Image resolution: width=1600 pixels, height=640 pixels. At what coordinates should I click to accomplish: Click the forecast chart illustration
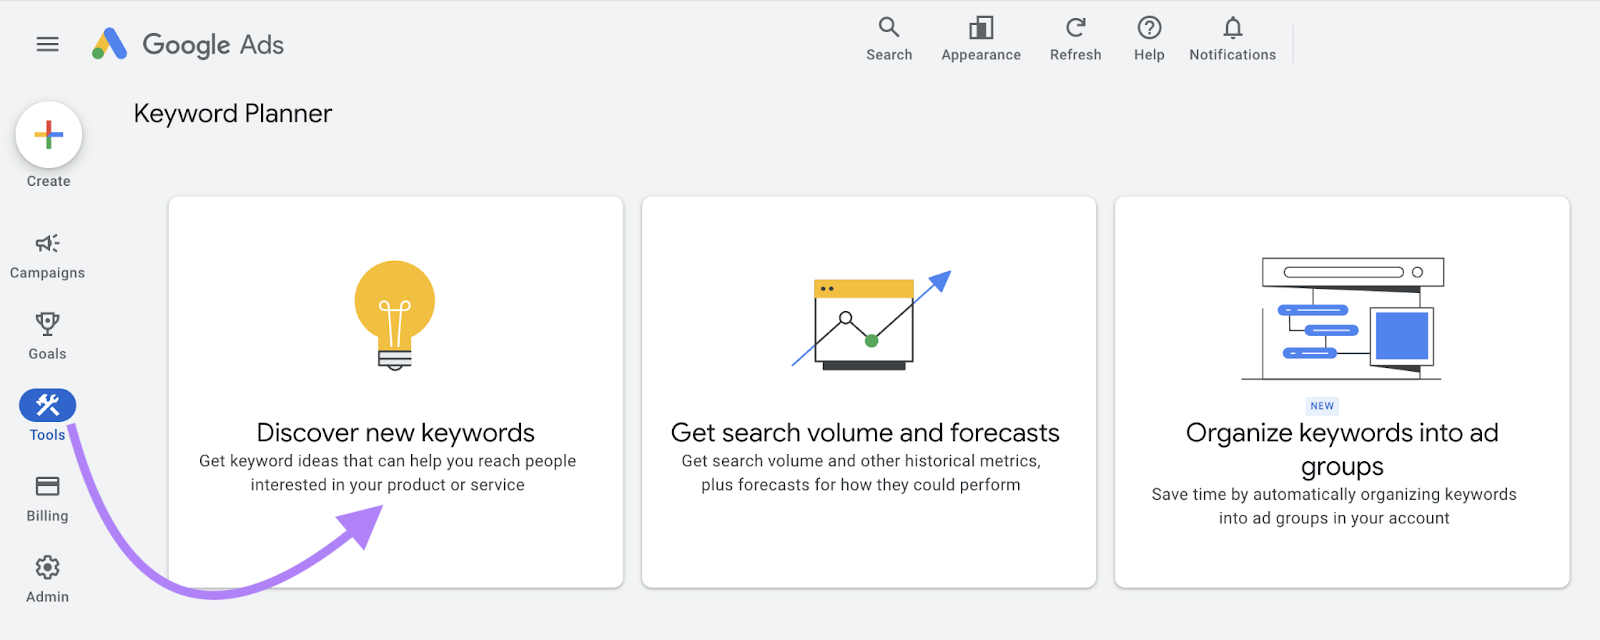click(868, 320)
